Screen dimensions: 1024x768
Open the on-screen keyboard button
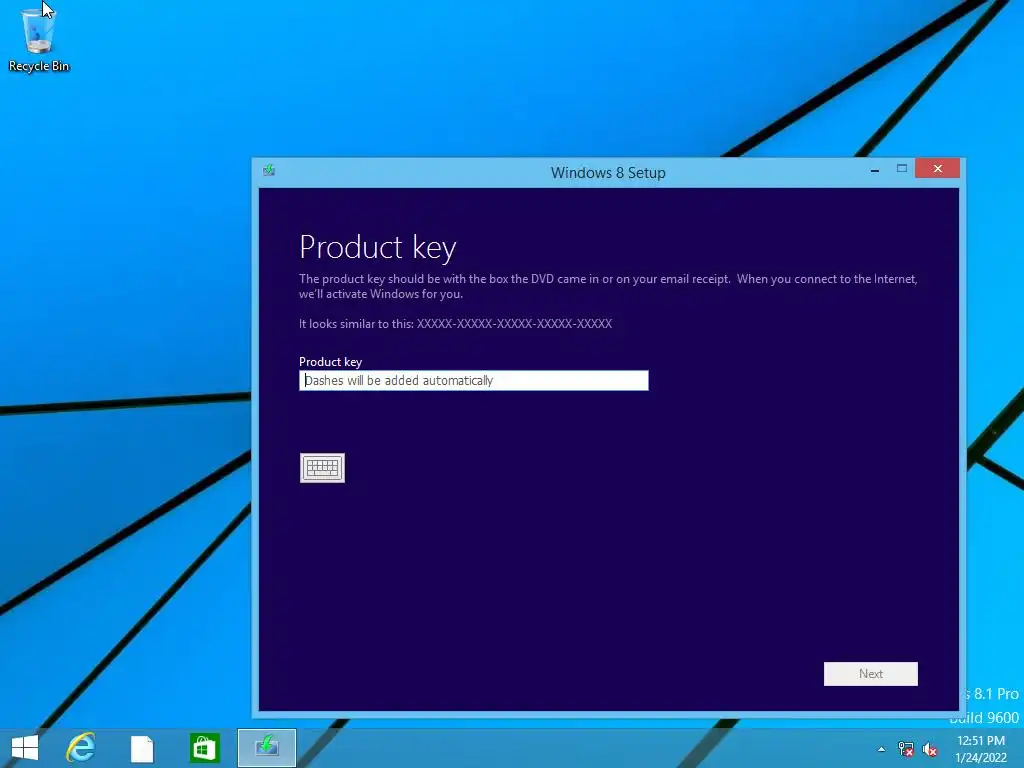click(322, 468)
